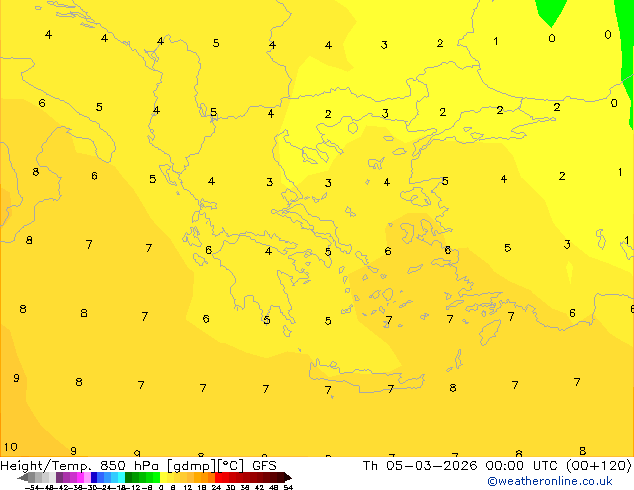
Task: Pick the magenta segment of the temperature scale
Action: coord(80,477)
